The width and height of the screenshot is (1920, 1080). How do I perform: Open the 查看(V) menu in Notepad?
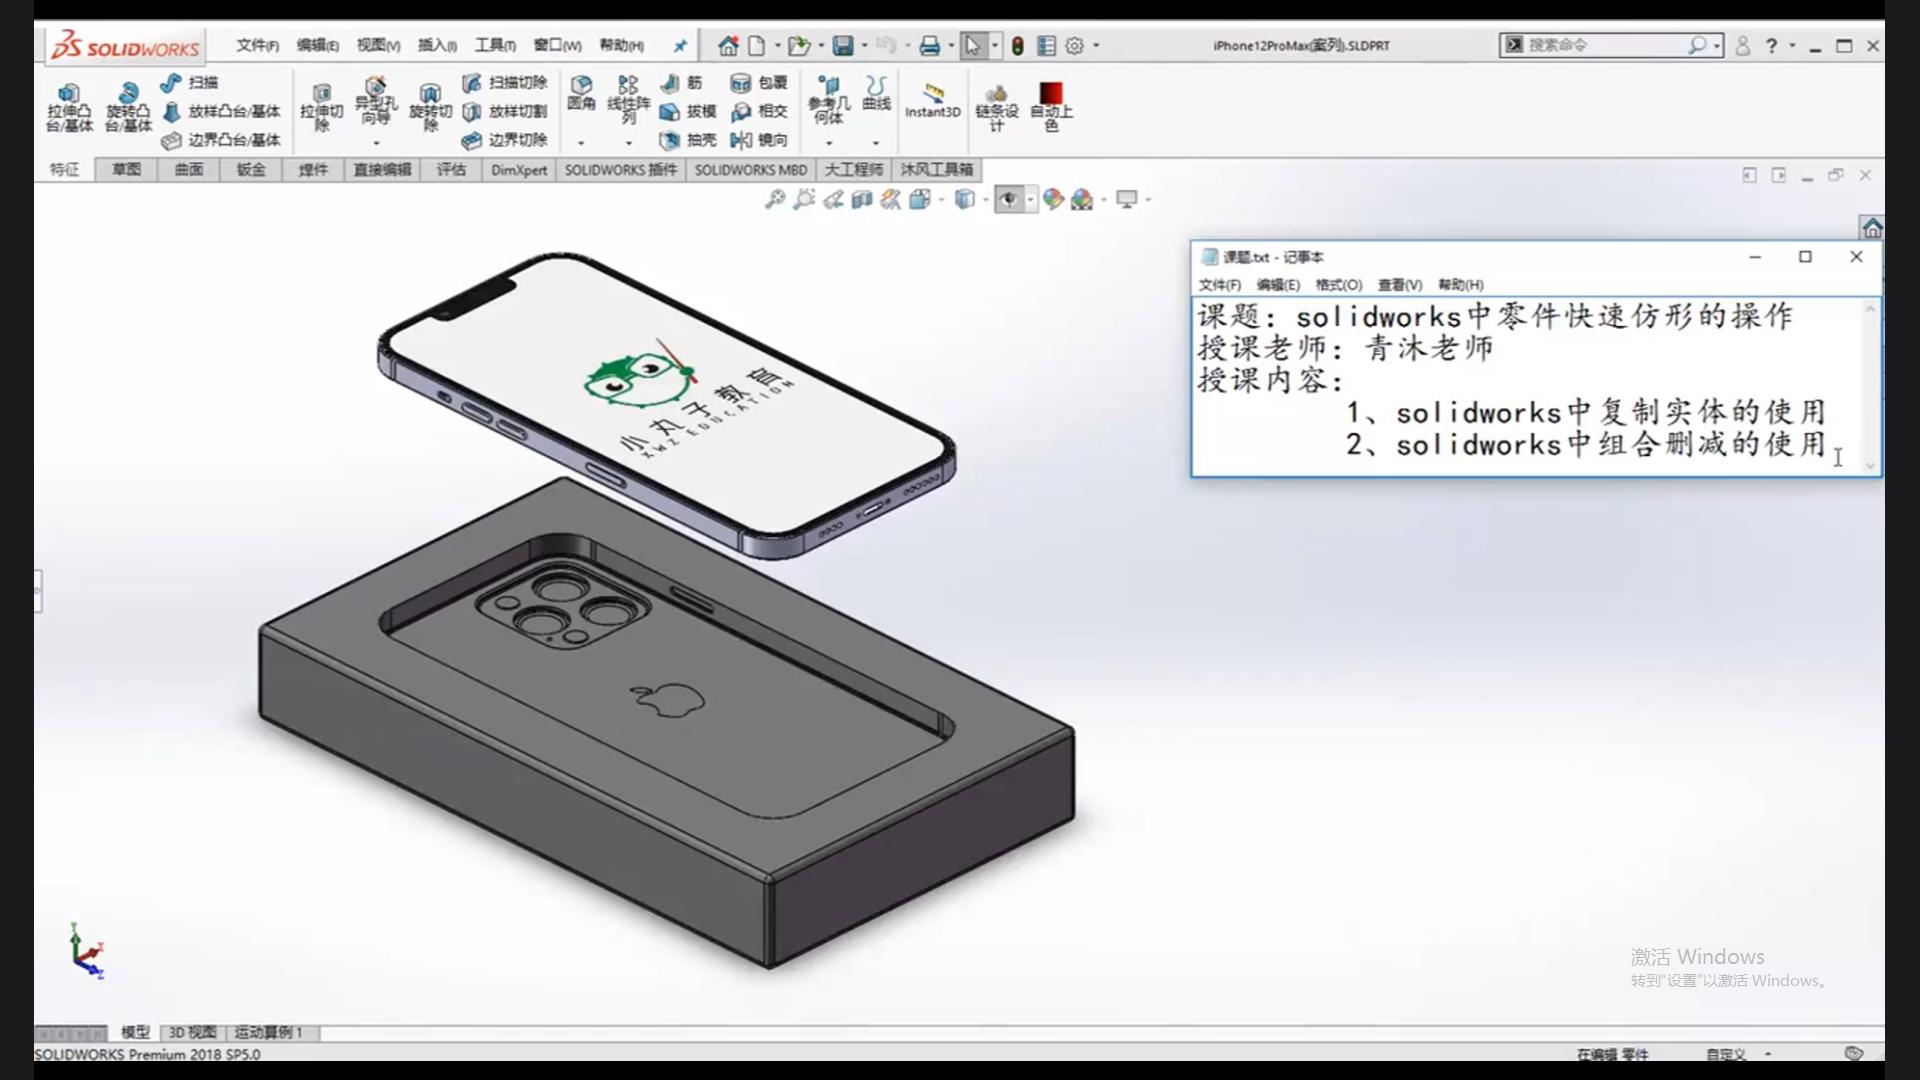(x=1400, y=285)
